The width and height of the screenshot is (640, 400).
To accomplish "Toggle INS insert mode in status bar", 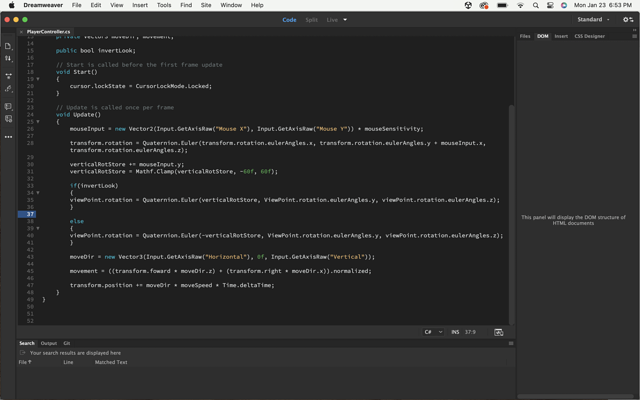I will click(x=455, y=332).
